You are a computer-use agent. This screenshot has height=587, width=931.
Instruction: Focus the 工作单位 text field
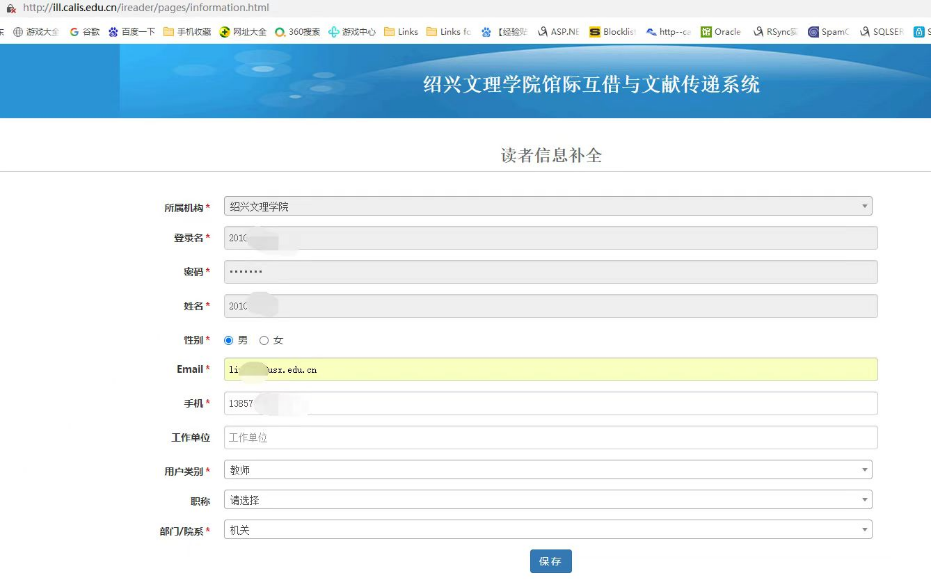[x=550, y=437]
